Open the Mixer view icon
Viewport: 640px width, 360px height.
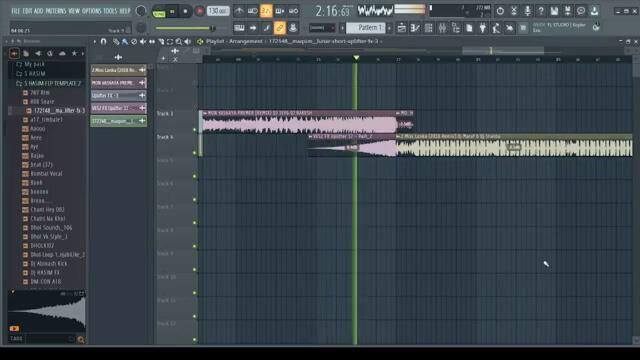click(x=442, y=28)
